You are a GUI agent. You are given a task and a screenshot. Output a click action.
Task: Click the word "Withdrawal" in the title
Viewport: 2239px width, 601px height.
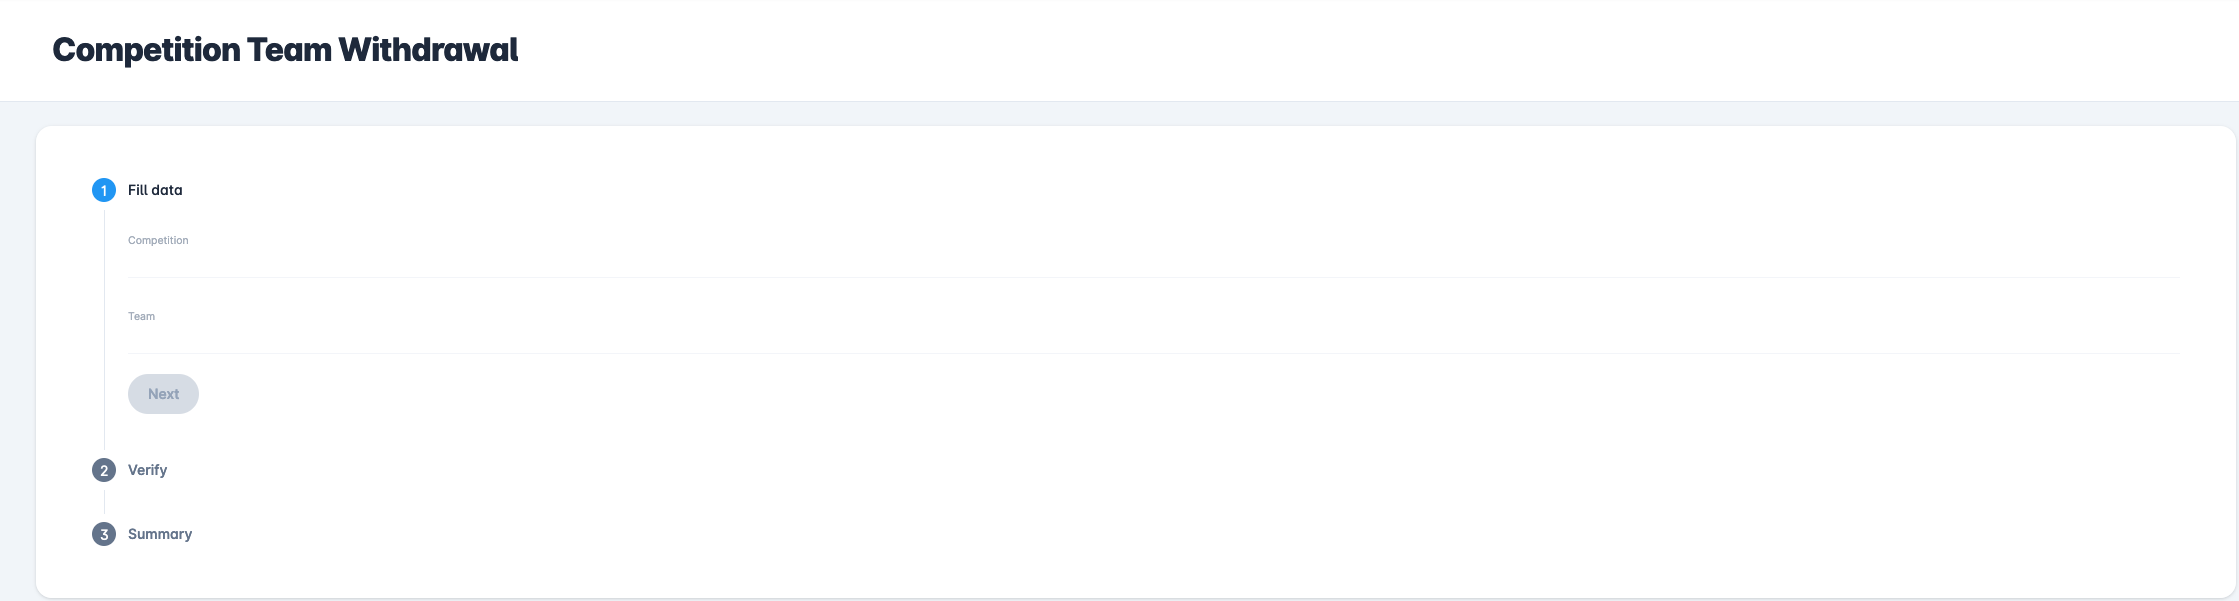[x=428, y=50]
